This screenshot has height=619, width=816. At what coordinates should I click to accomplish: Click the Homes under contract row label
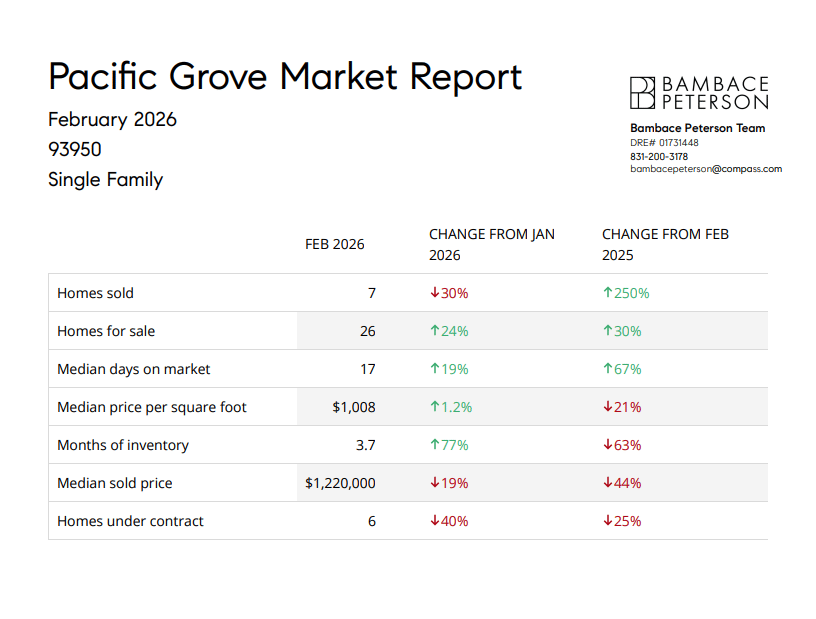pyautogui.click(x=130, y=521)
